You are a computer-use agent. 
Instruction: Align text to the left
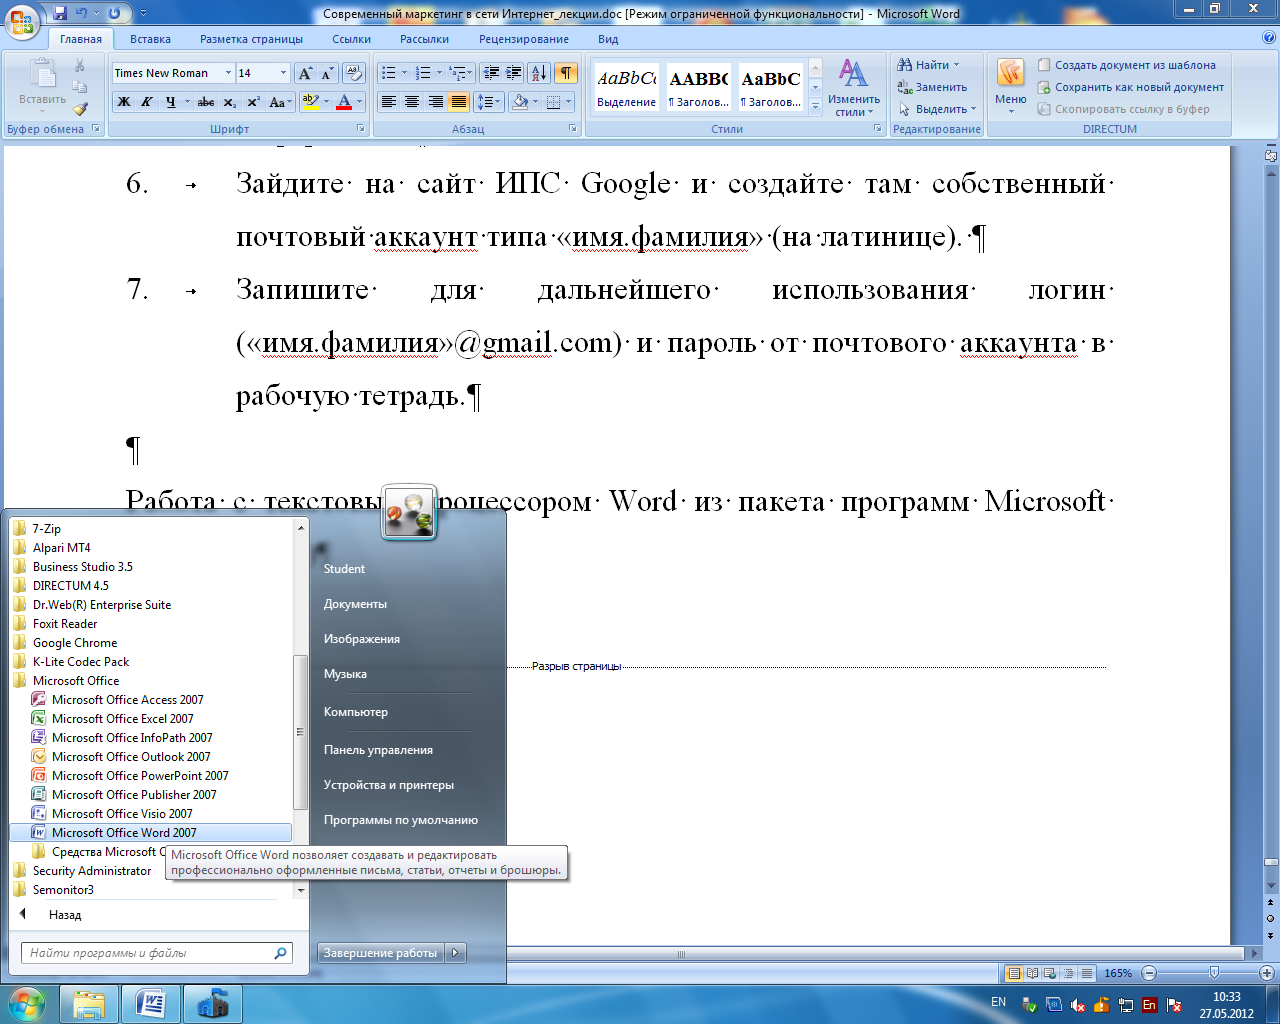tap(389, 102)
